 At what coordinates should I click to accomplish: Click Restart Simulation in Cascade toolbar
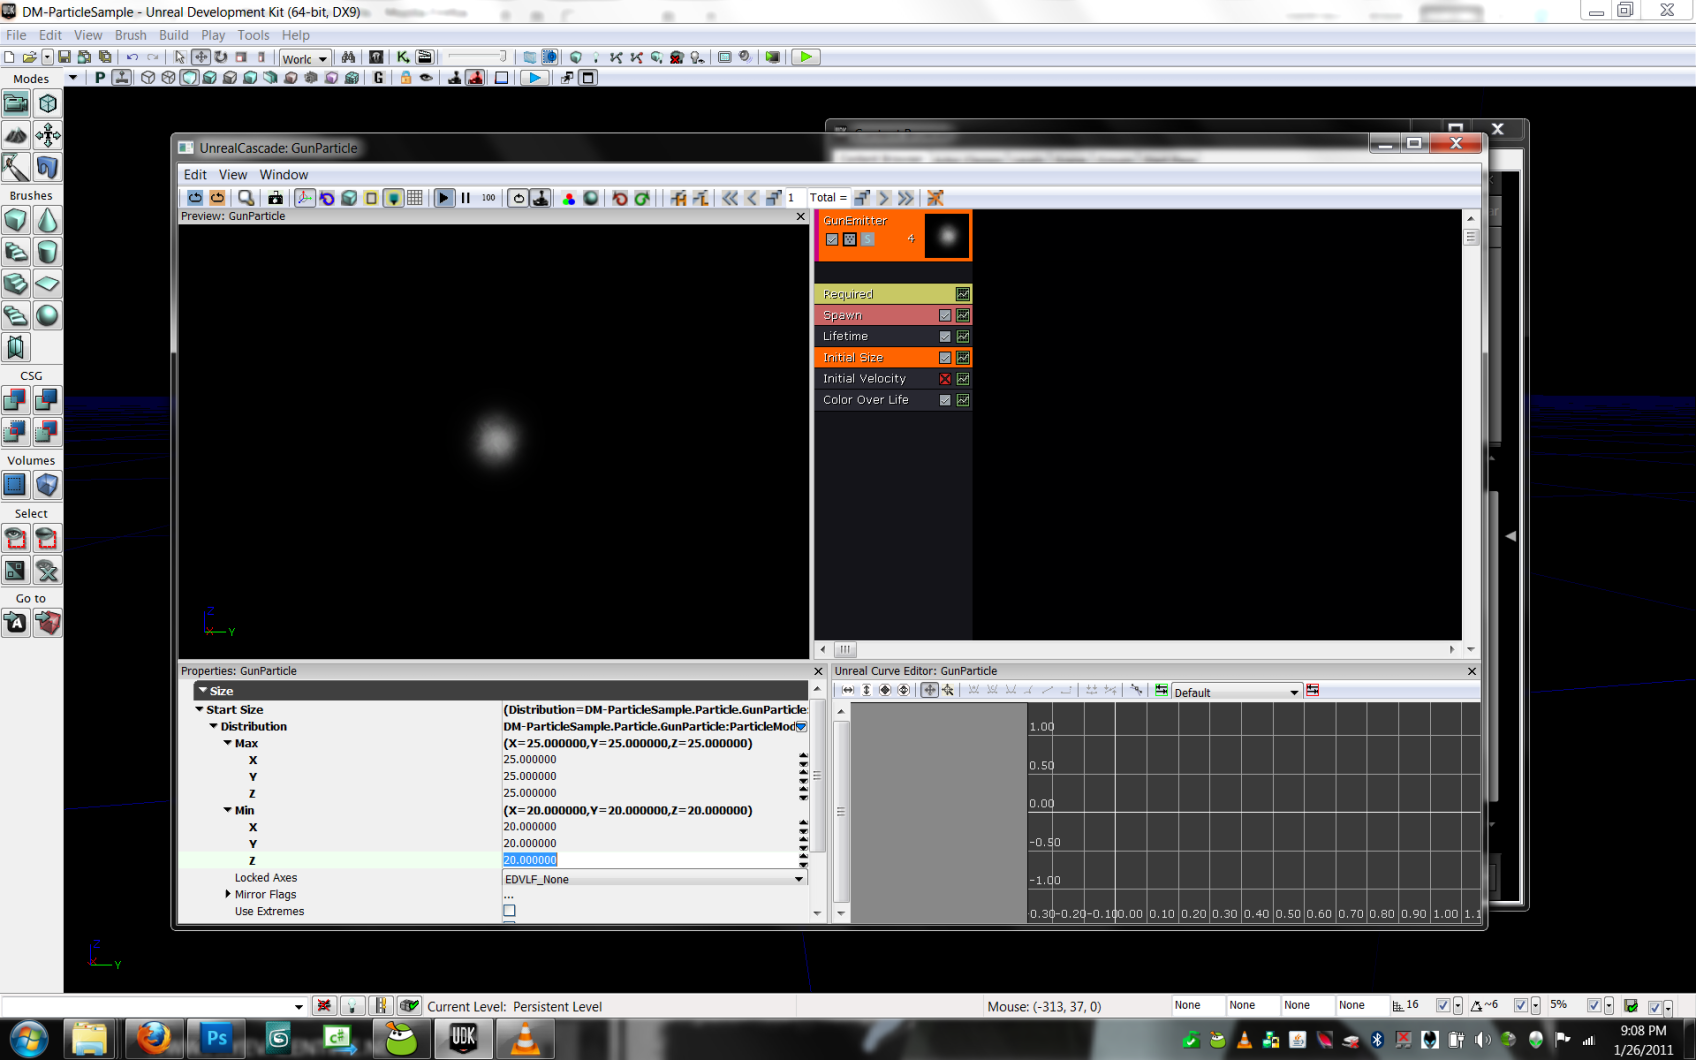[195, 198]
